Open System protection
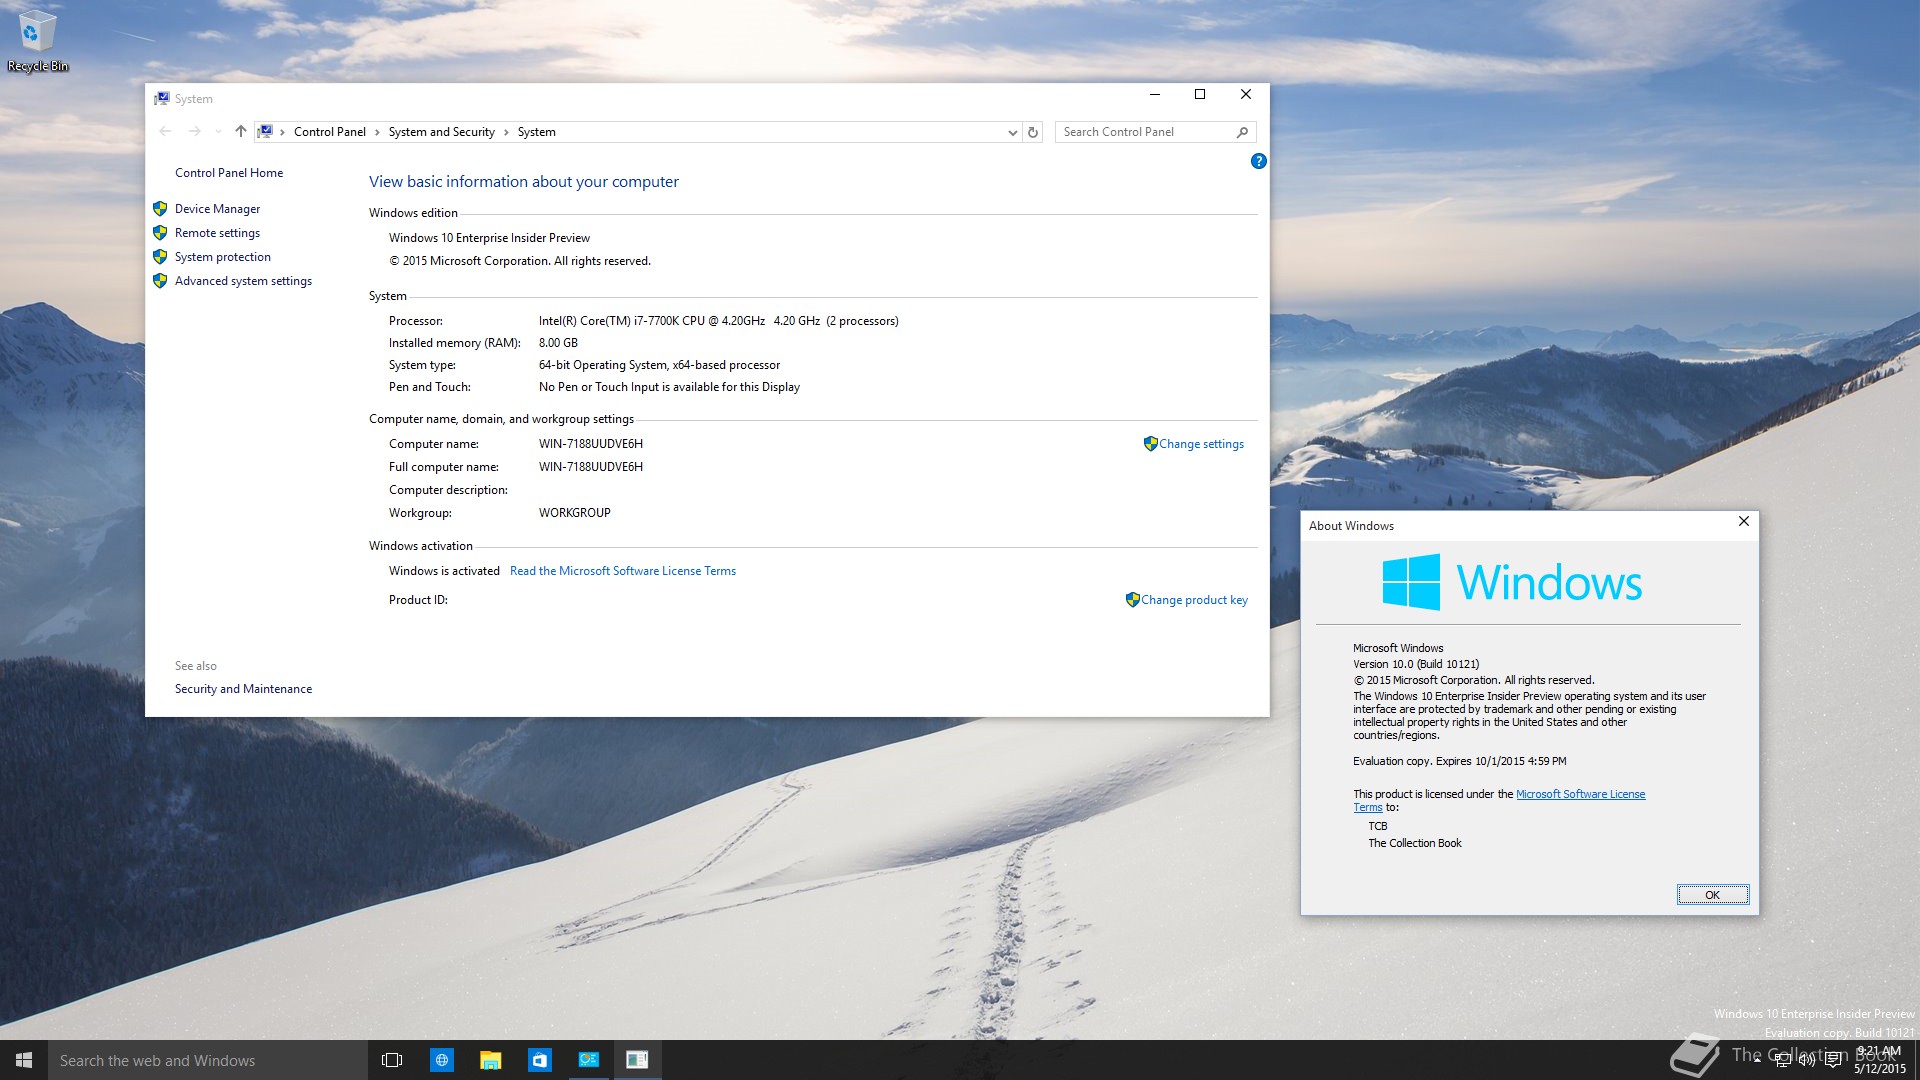The width and height of the screenshot is (1920, 1080). (223, 257)
